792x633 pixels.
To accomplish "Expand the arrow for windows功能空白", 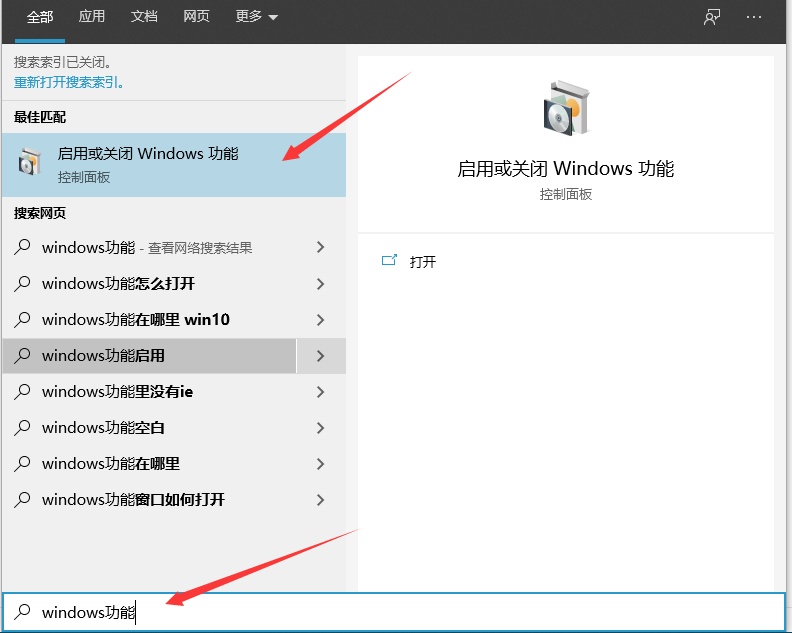I will 320,428.
